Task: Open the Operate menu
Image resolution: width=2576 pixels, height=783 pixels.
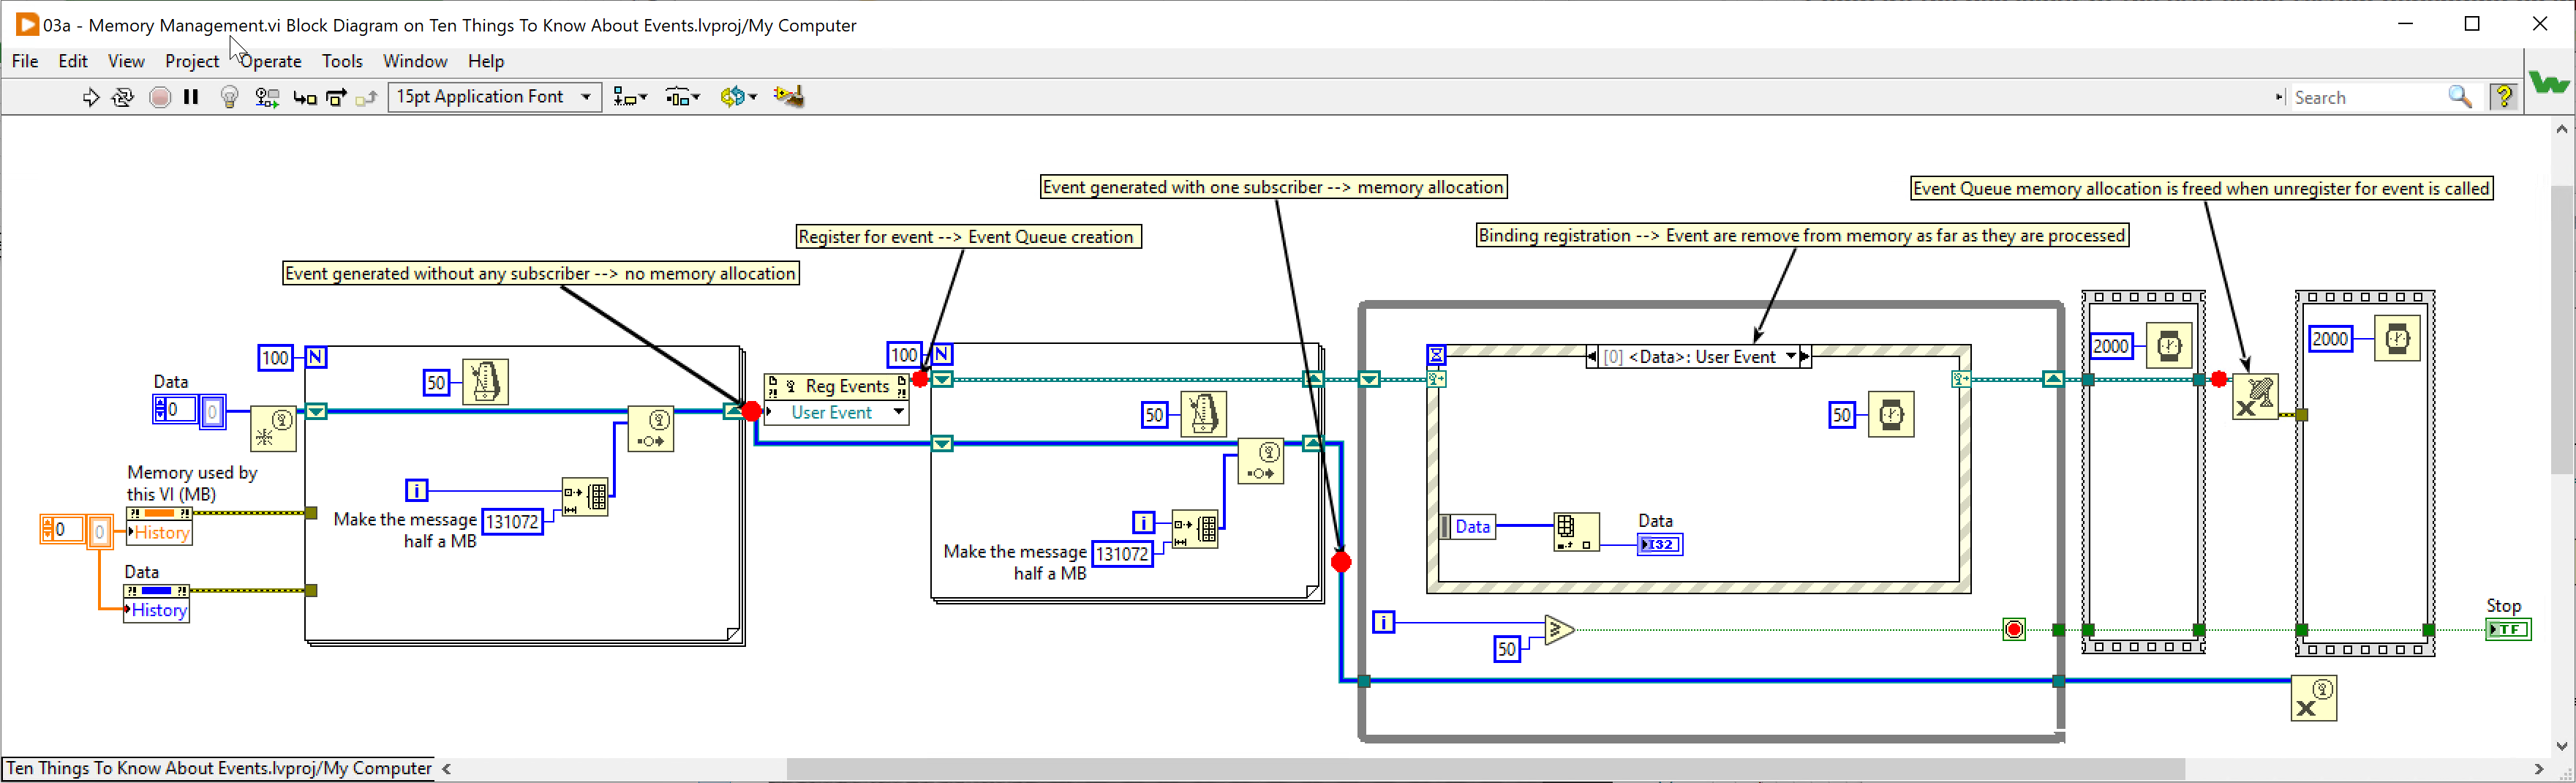Action: point(271,61)
